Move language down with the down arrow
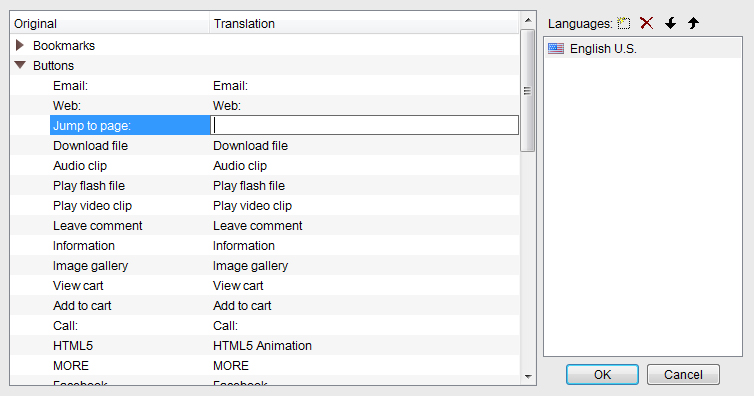 (670, 23)
